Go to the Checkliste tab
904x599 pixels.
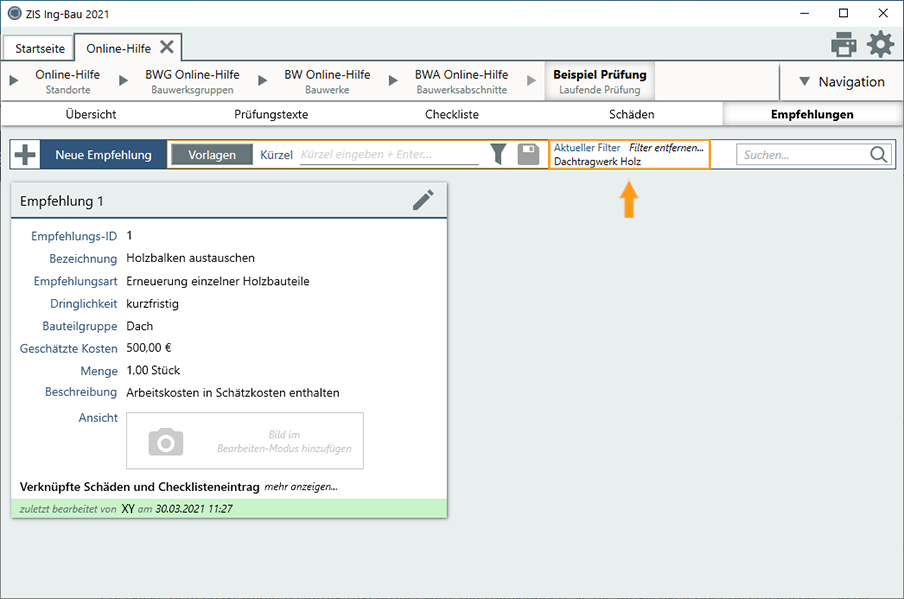[x=452, y=114]
